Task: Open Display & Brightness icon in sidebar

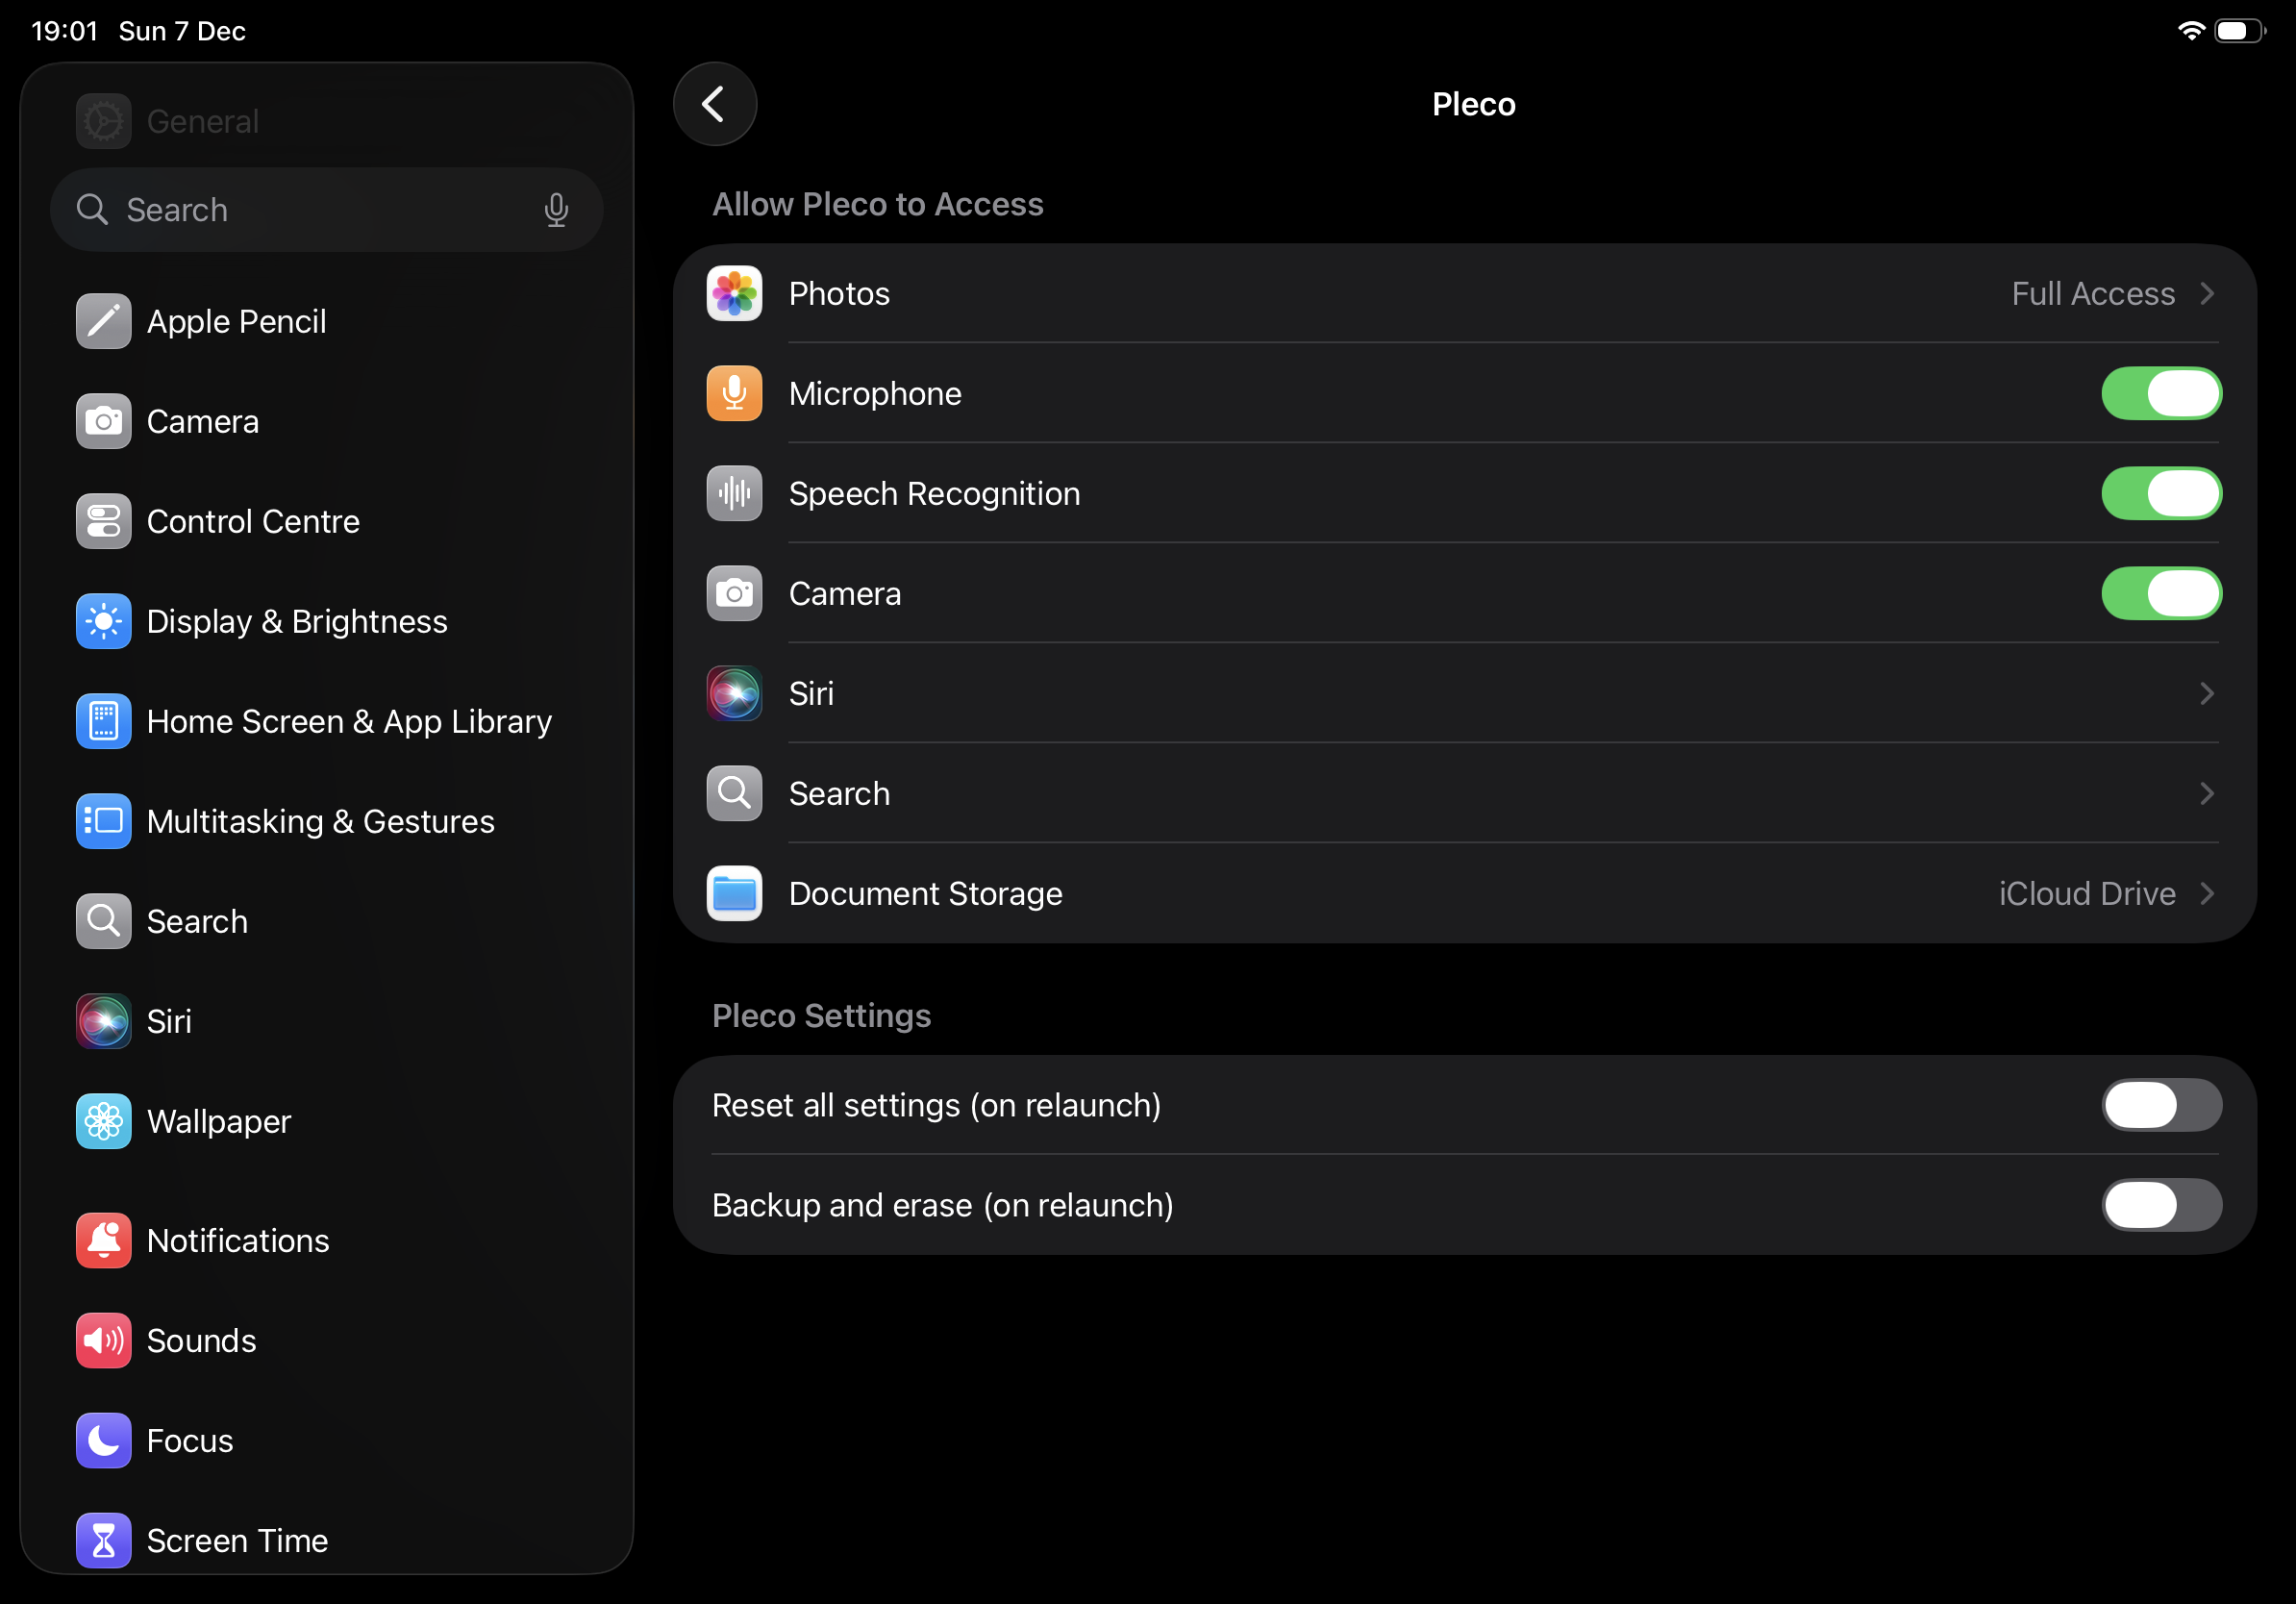Action: click(x=103, y=621)
